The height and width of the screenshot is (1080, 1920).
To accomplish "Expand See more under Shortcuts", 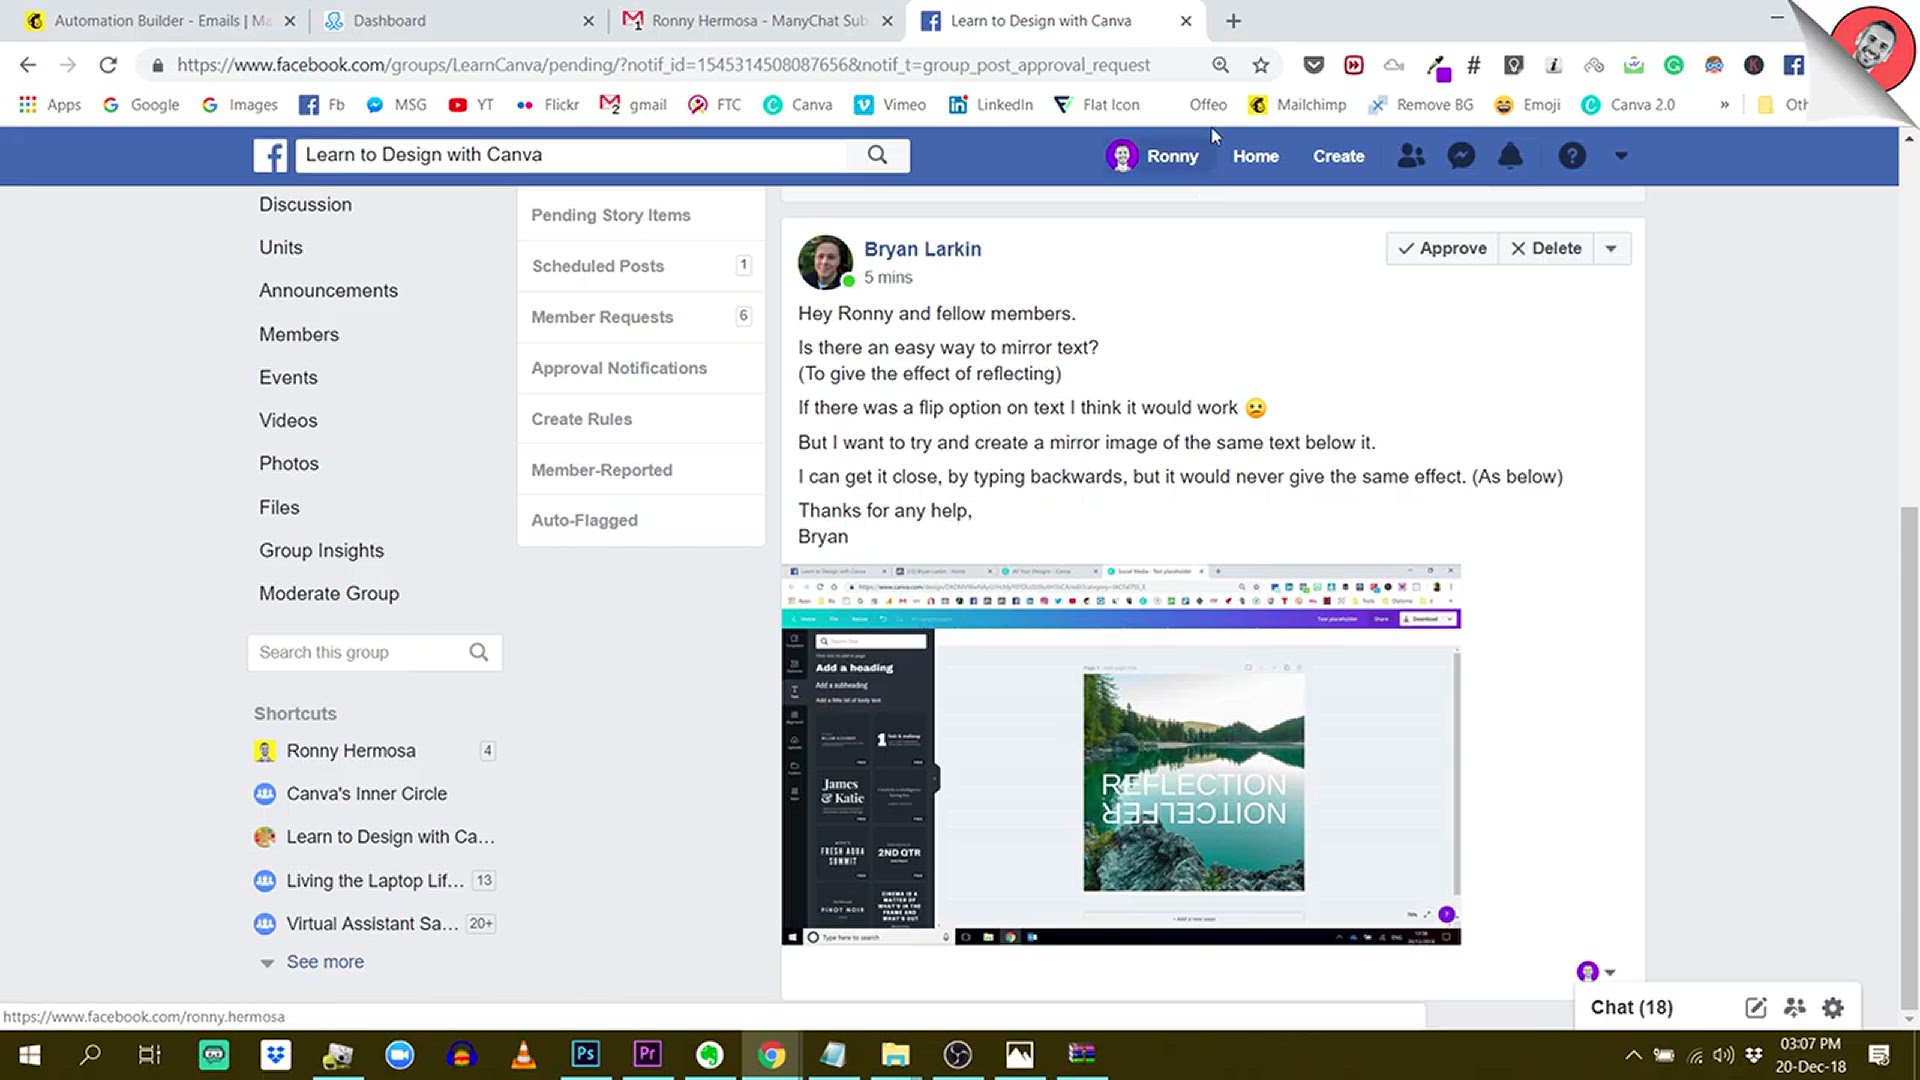I will pos(324,962).
